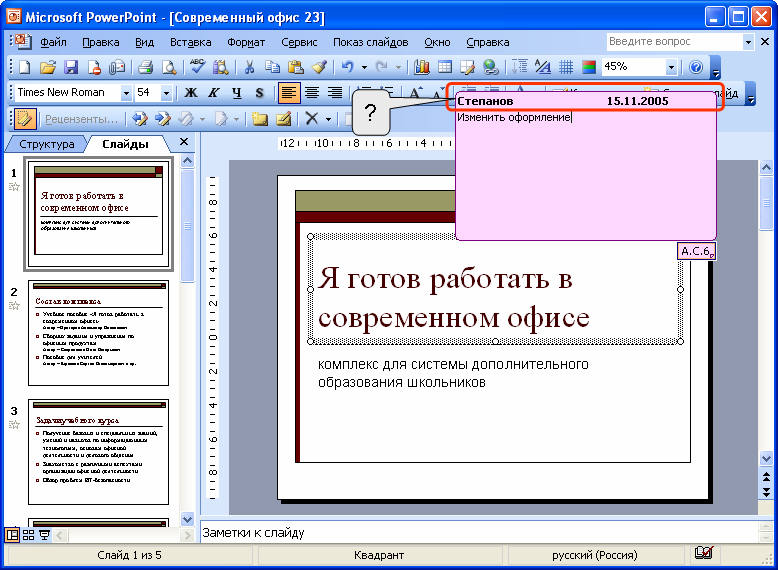Screen dimensions: 778x570
Task: Show or hide the grid
Action: pos(566,67)
